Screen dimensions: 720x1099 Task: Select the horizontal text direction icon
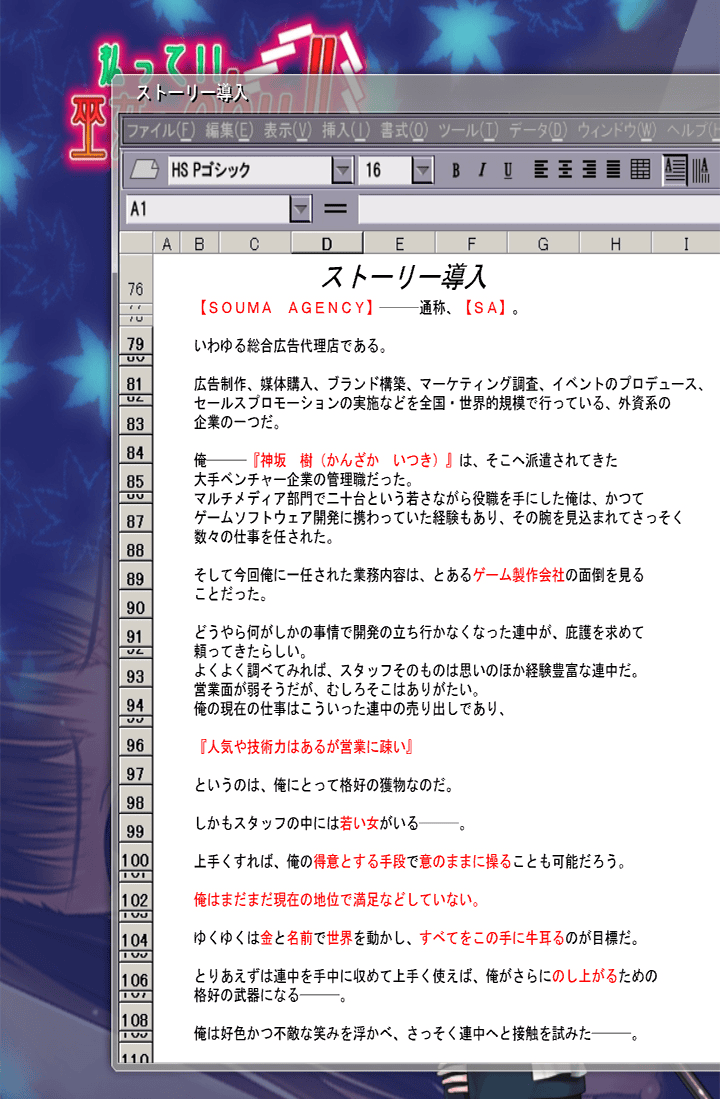coord(675,170)
